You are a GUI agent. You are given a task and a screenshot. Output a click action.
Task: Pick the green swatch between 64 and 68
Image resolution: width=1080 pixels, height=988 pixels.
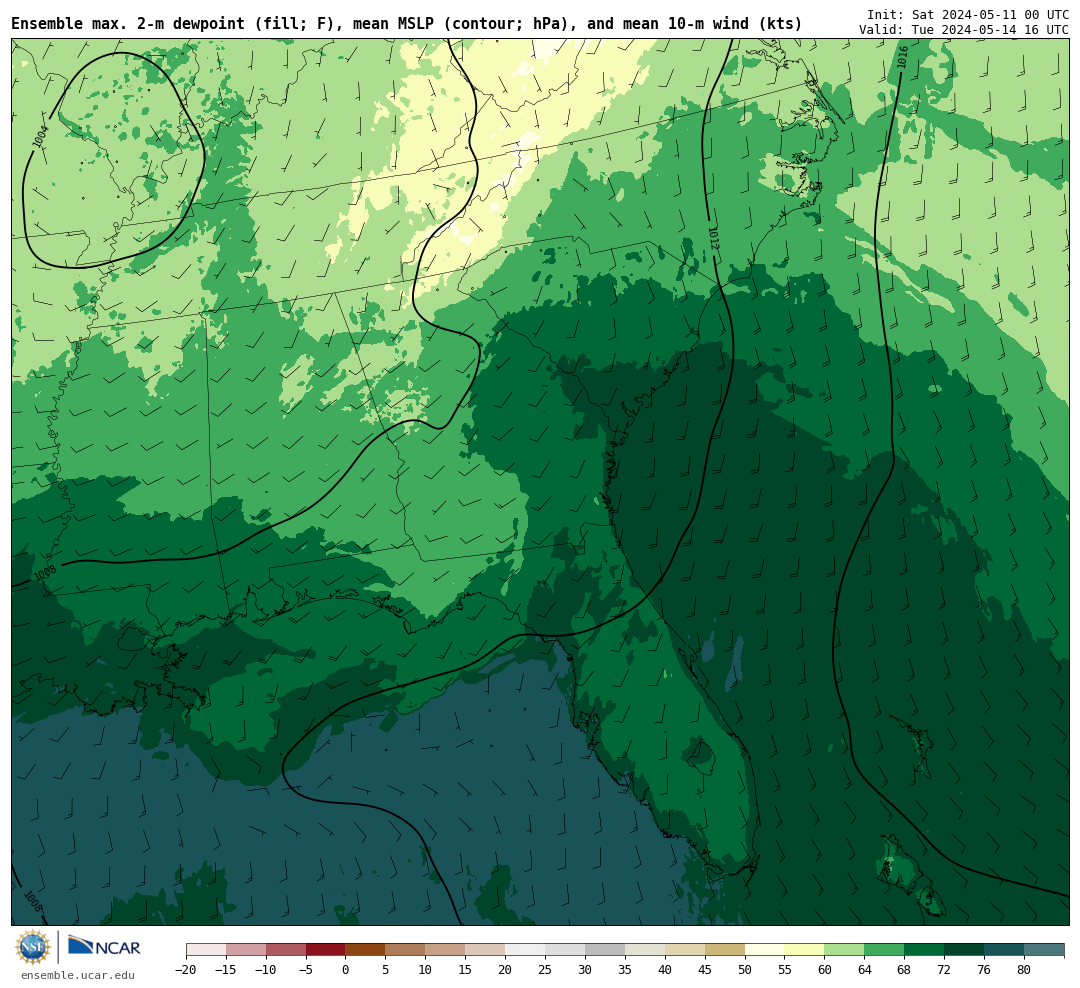click(885, 950)
